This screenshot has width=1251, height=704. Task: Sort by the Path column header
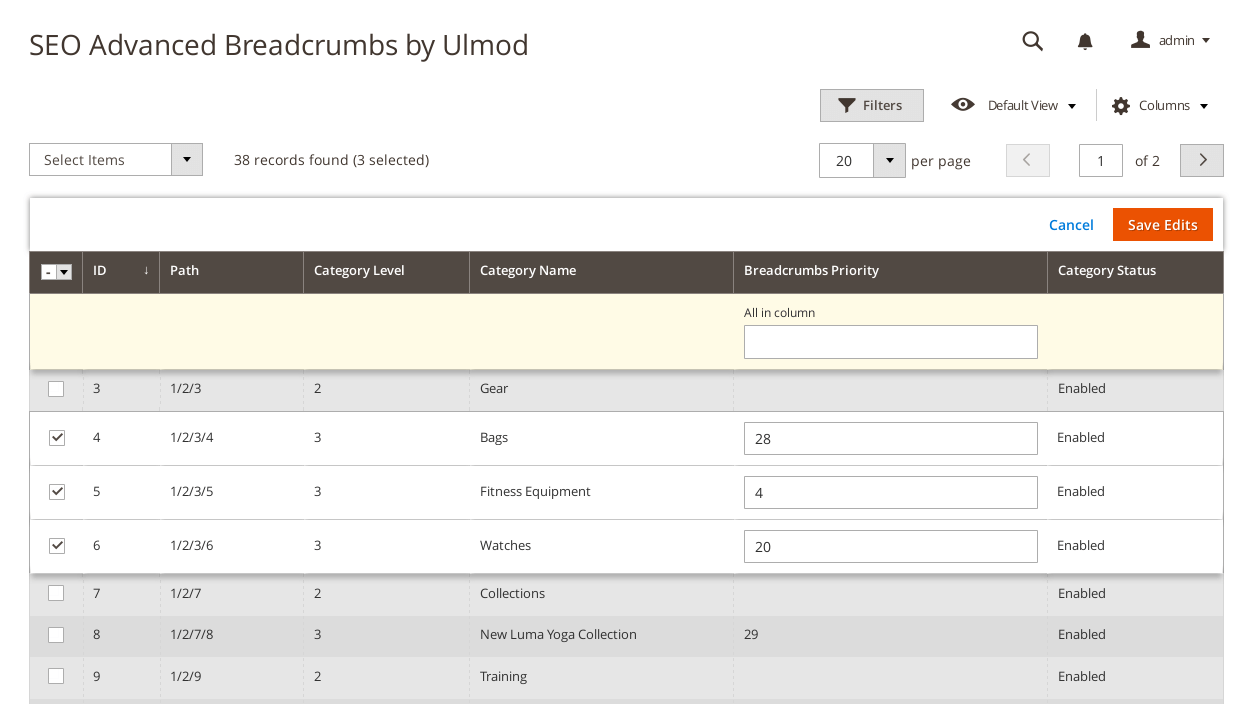click(x=231, y=271)
